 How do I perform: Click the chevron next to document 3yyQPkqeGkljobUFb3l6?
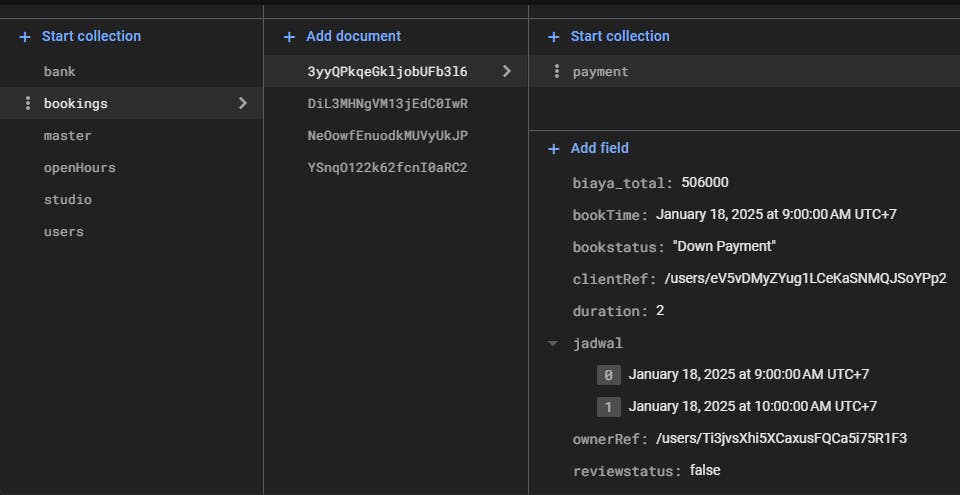507,72
